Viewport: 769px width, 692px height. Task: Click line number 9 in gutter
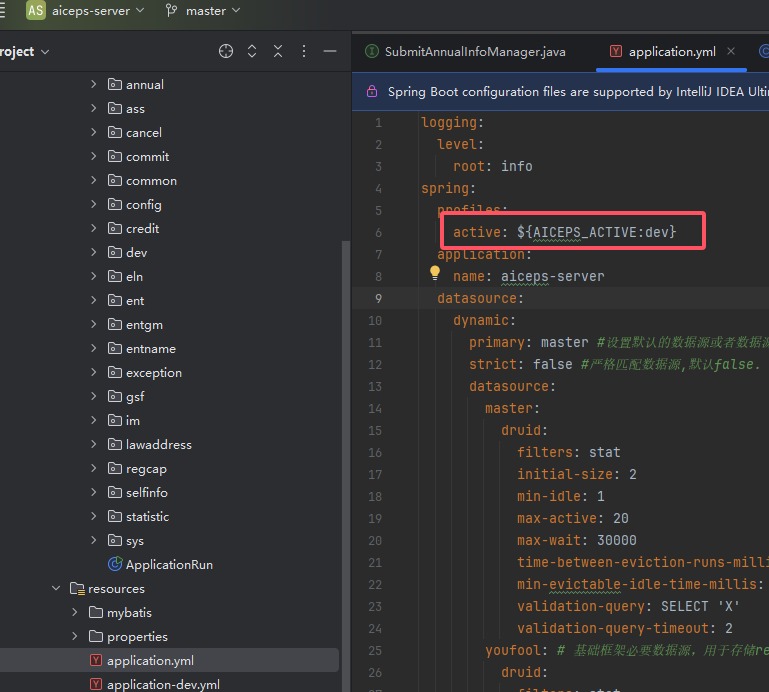click(378, 298)
